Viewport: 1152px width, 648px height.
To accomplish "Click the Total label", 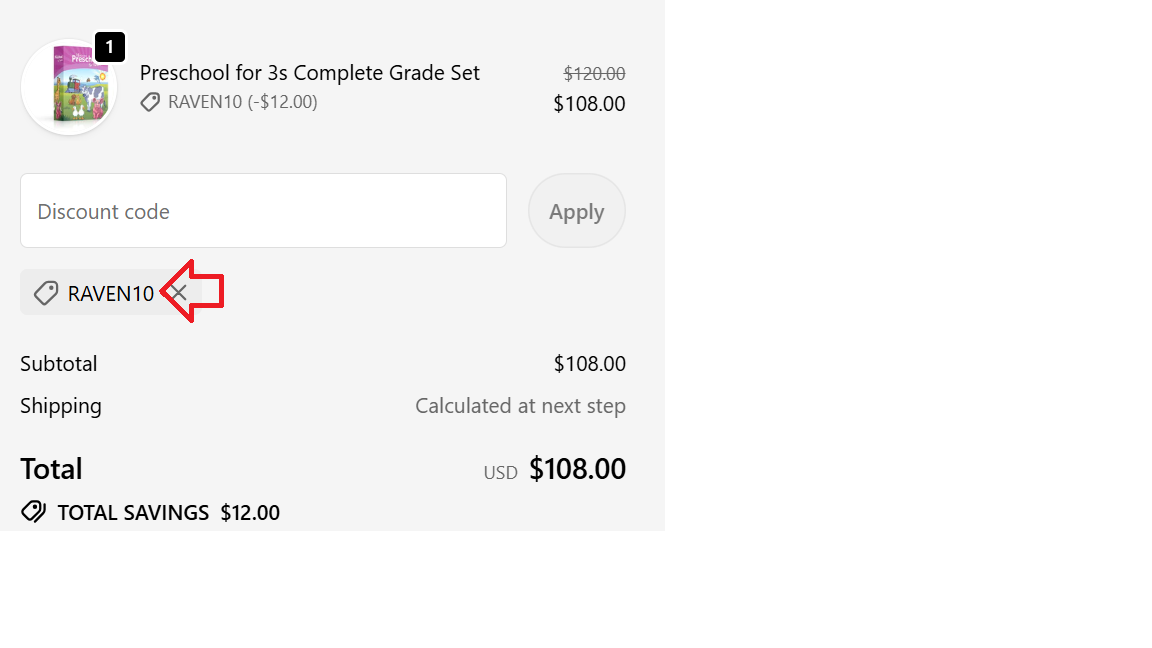I will (x=51, y=468).
